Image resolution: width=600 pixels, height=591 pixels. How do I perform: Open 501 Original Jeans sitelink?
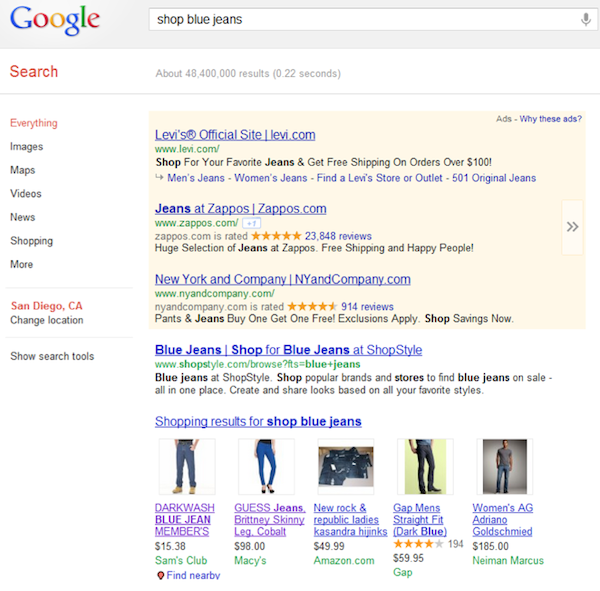tap(494, 178)
